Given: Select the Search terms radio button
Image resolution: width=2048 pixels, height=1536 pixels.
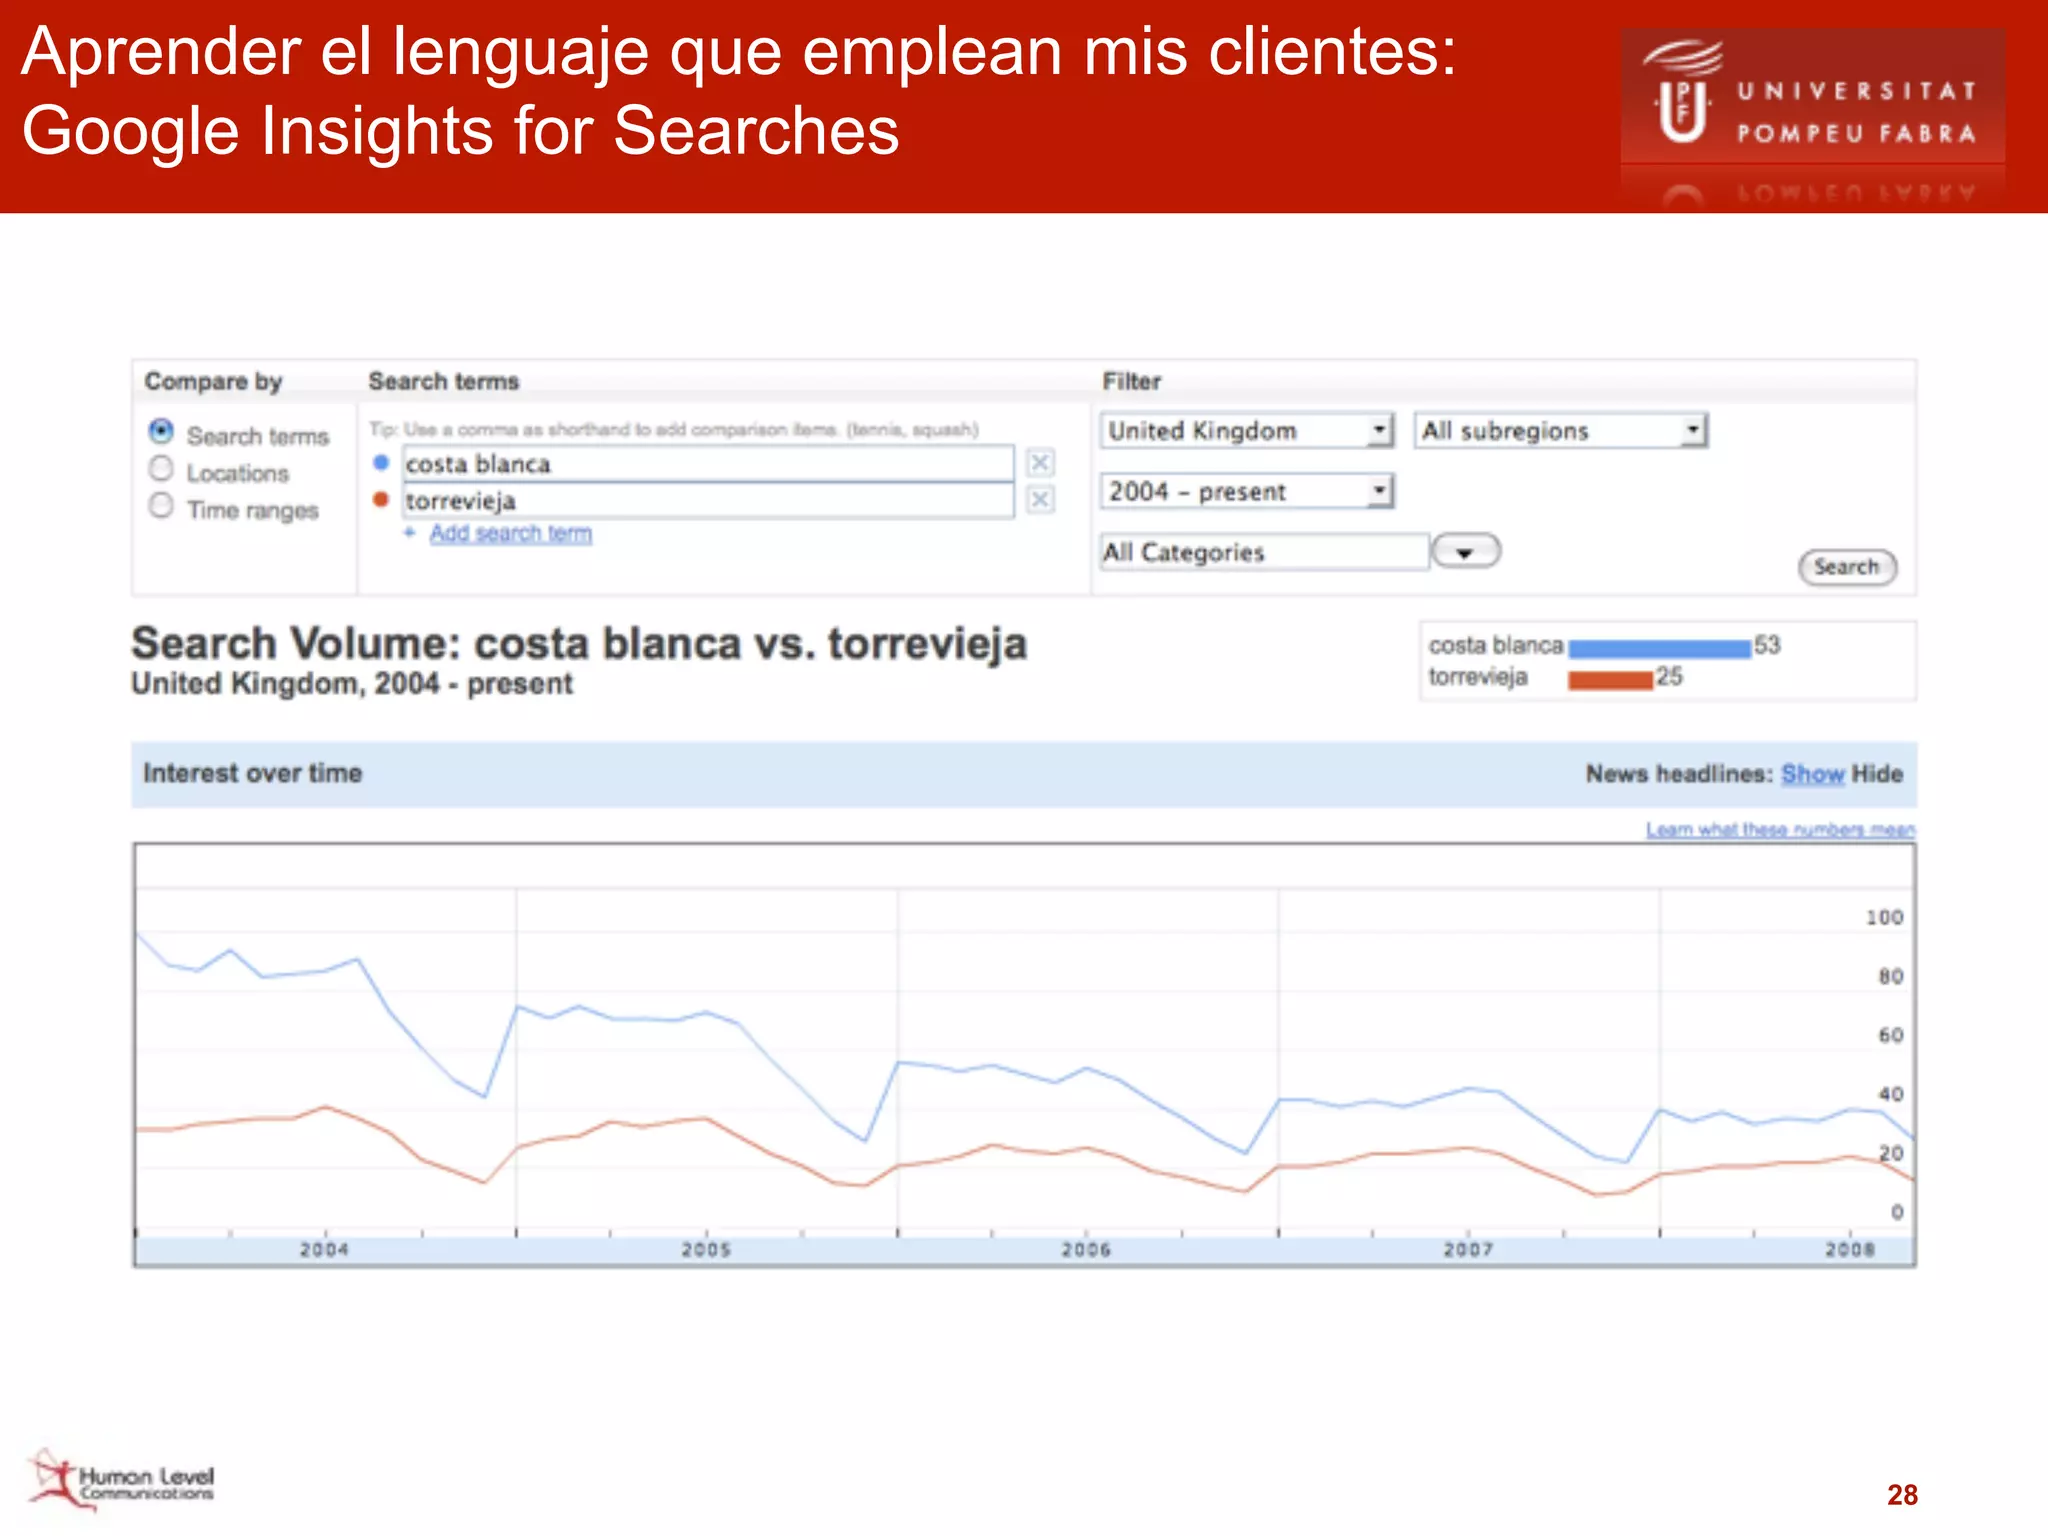Looking at the screenshot, I should tap(161, 431).
